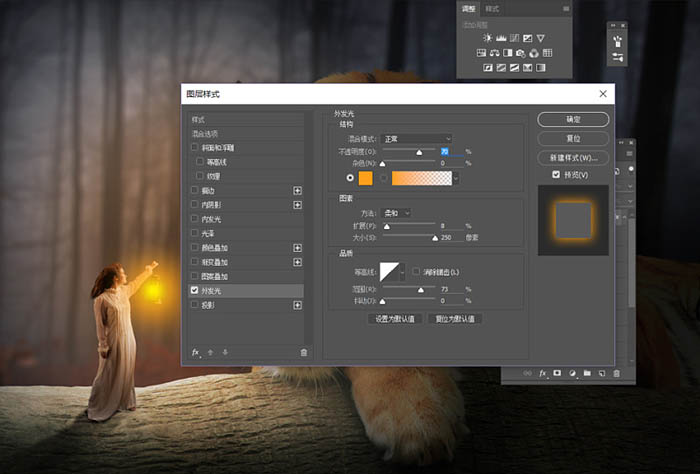Screen dimensions: 700x474
Task: Add a Photo Filter adjustment camera icon
Action: (521, 53)
